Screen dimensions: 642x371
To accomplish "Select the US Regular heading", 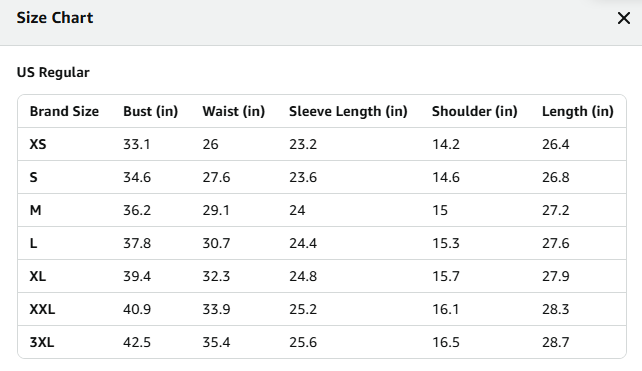I will 53,72.
